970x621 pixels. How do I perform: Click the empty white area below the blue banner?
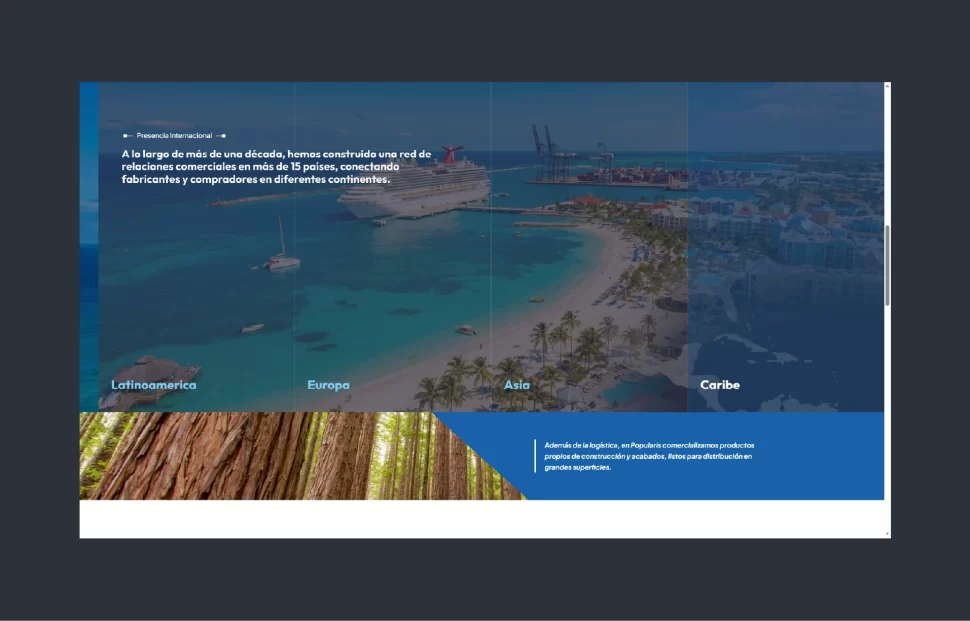[x=480, y=519]
